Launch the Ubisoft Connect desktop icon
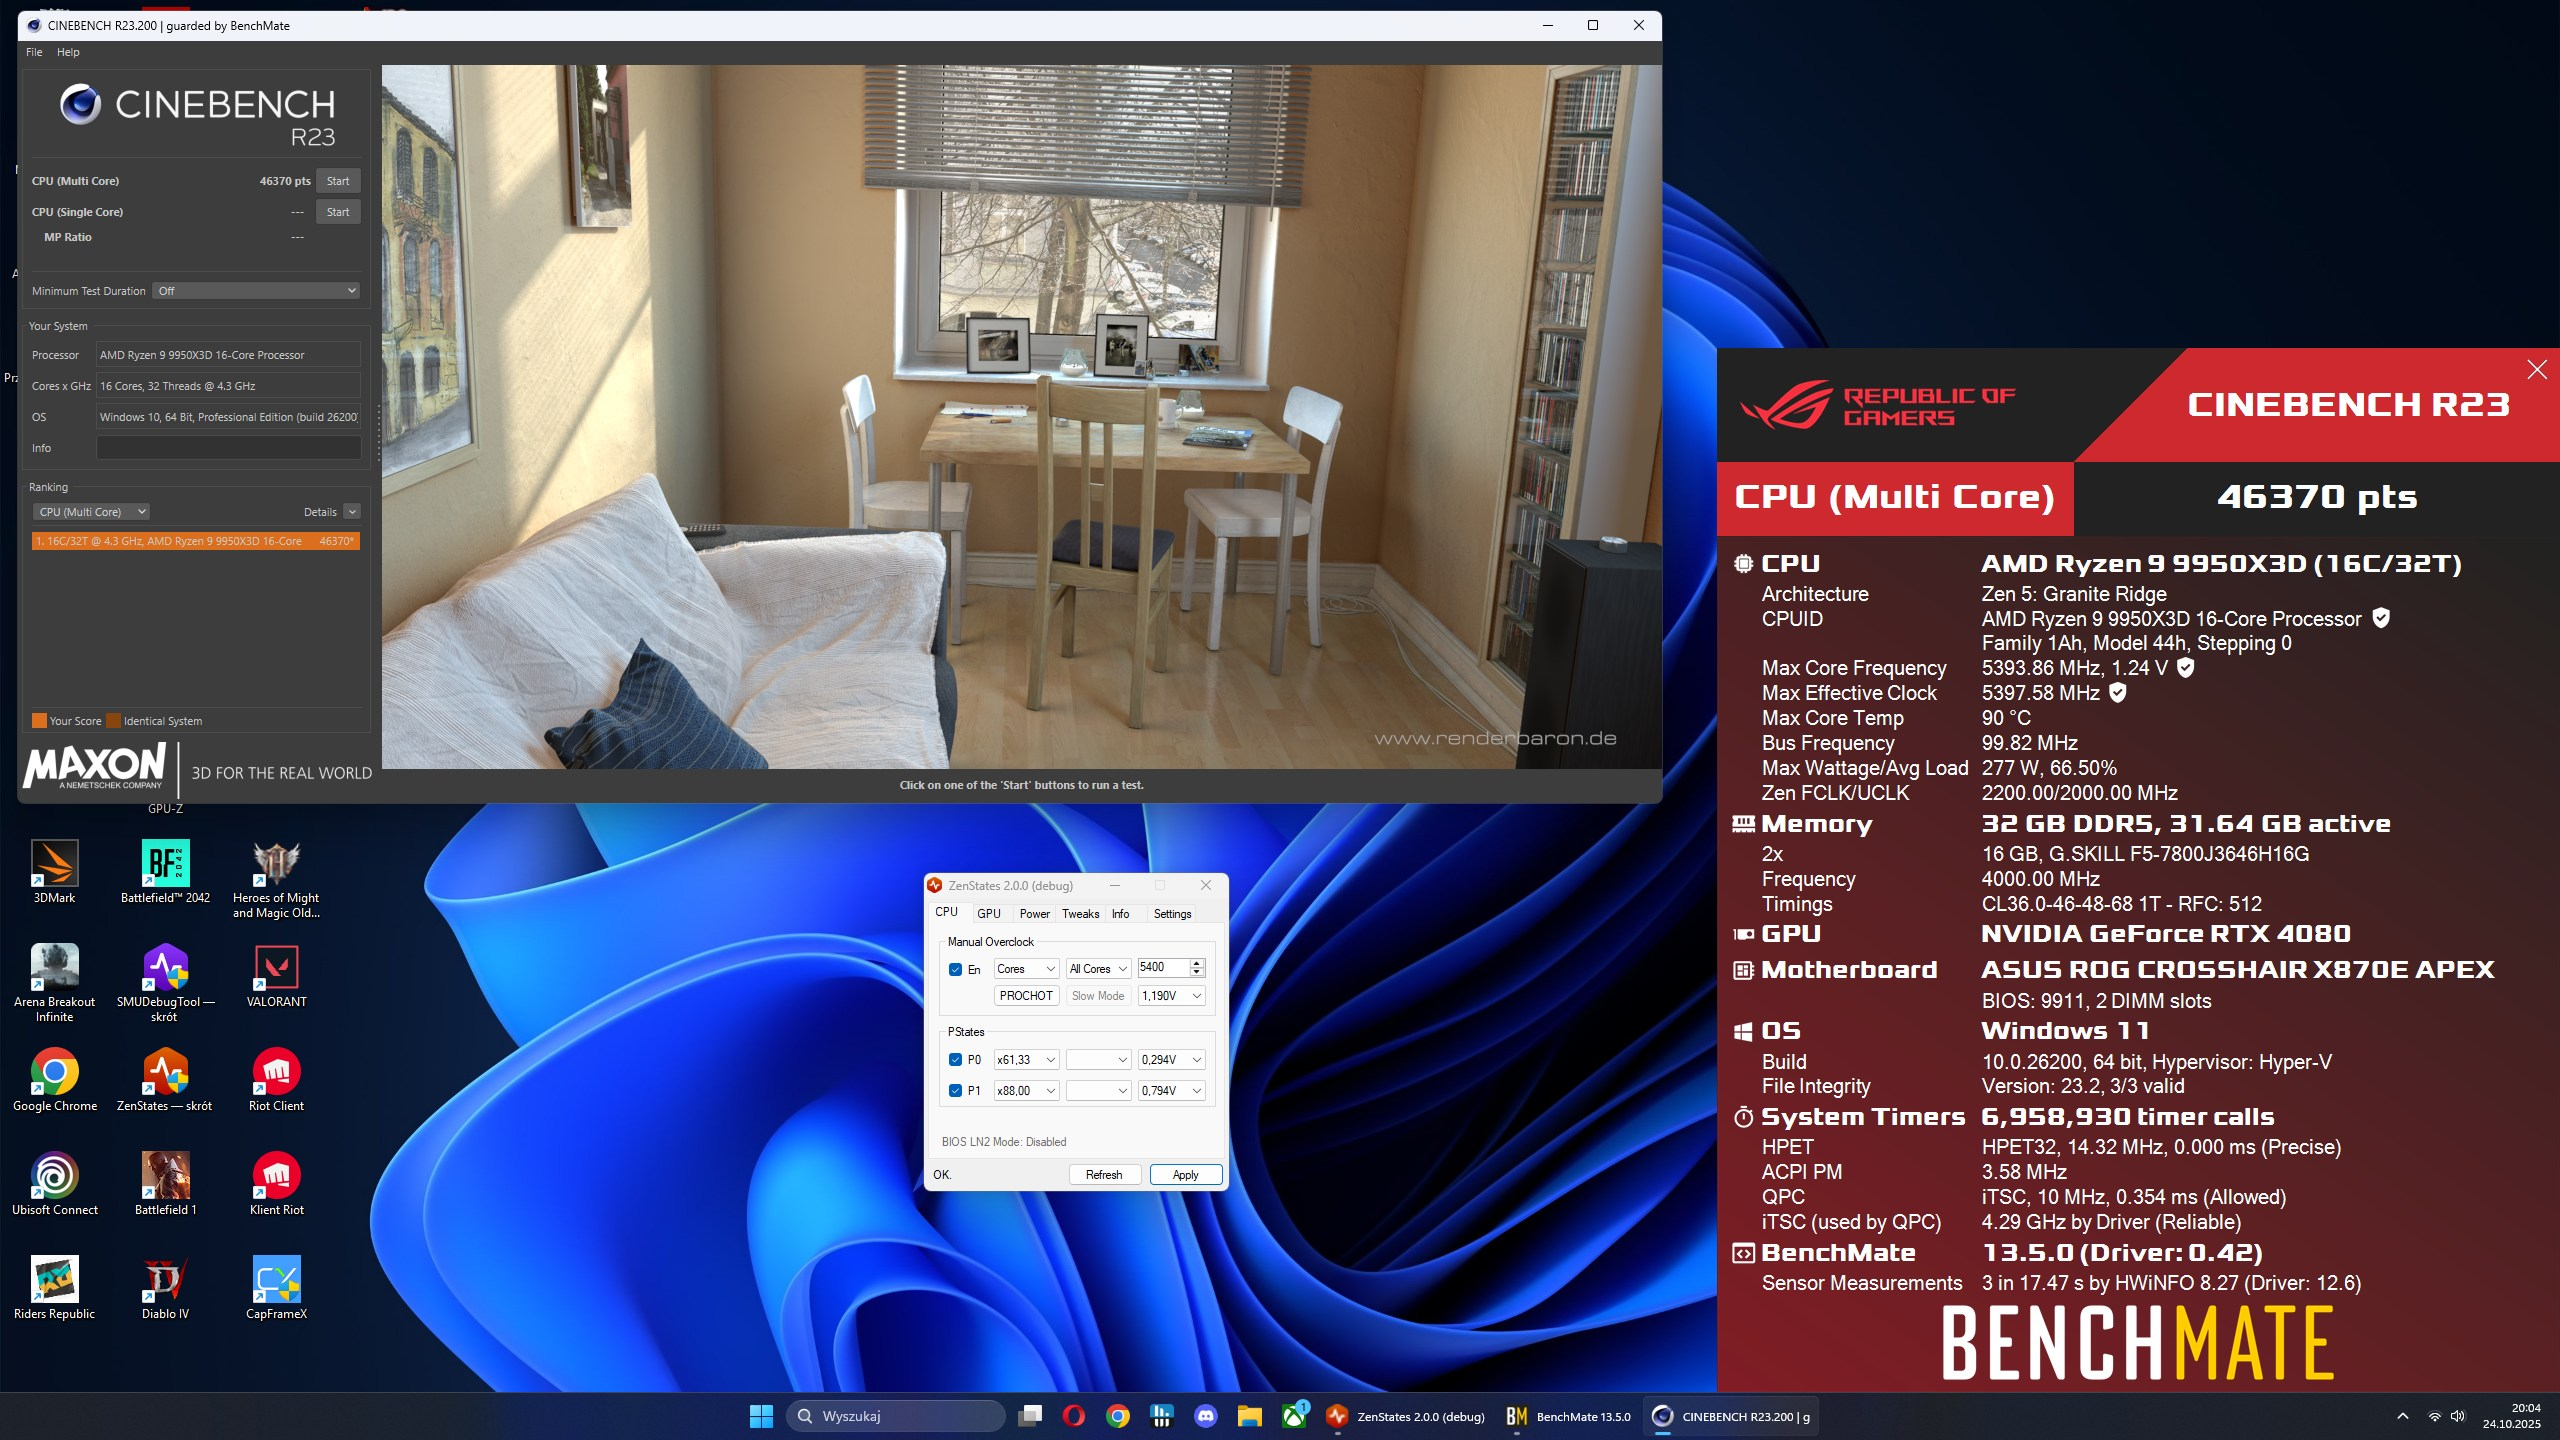 point(54,1177)
